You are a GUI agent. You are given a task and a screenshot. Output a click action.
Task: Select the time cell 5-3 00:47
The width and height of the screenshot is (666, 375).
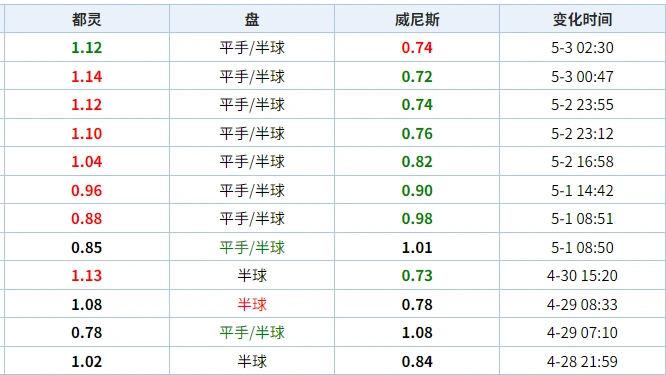582,76
